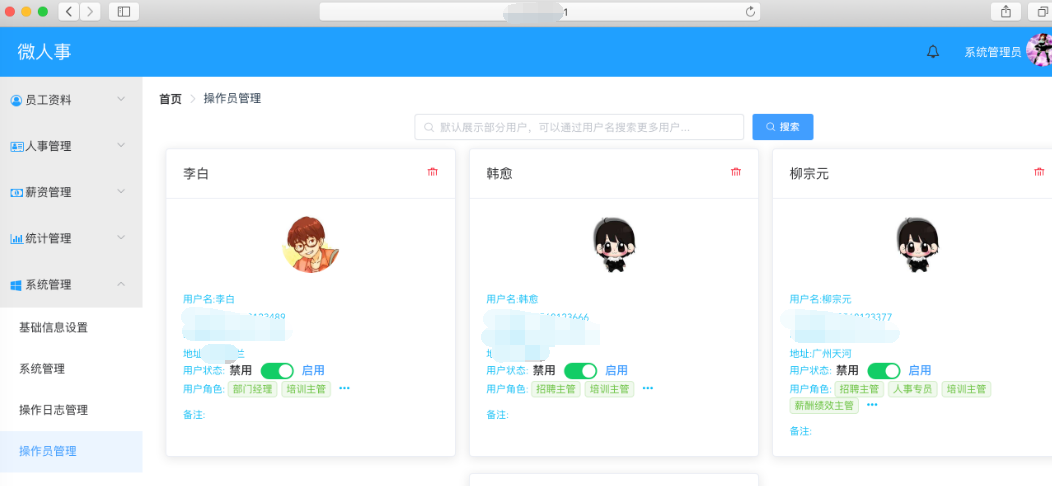Toggle 李白 user status switch
Image resolution: width=1052 pixels, height=486 pixels.
(x=277, y=371)
